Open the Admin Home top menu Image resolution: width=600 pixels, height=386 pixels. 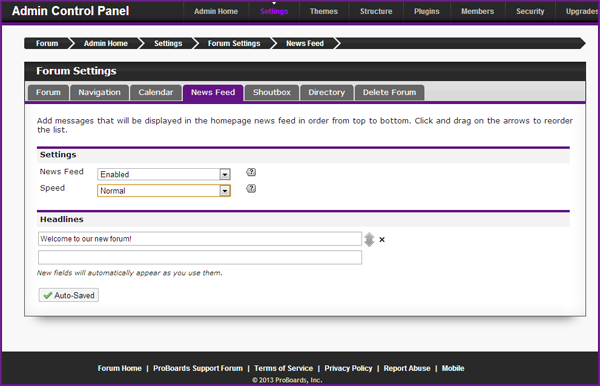click(216, 11)
